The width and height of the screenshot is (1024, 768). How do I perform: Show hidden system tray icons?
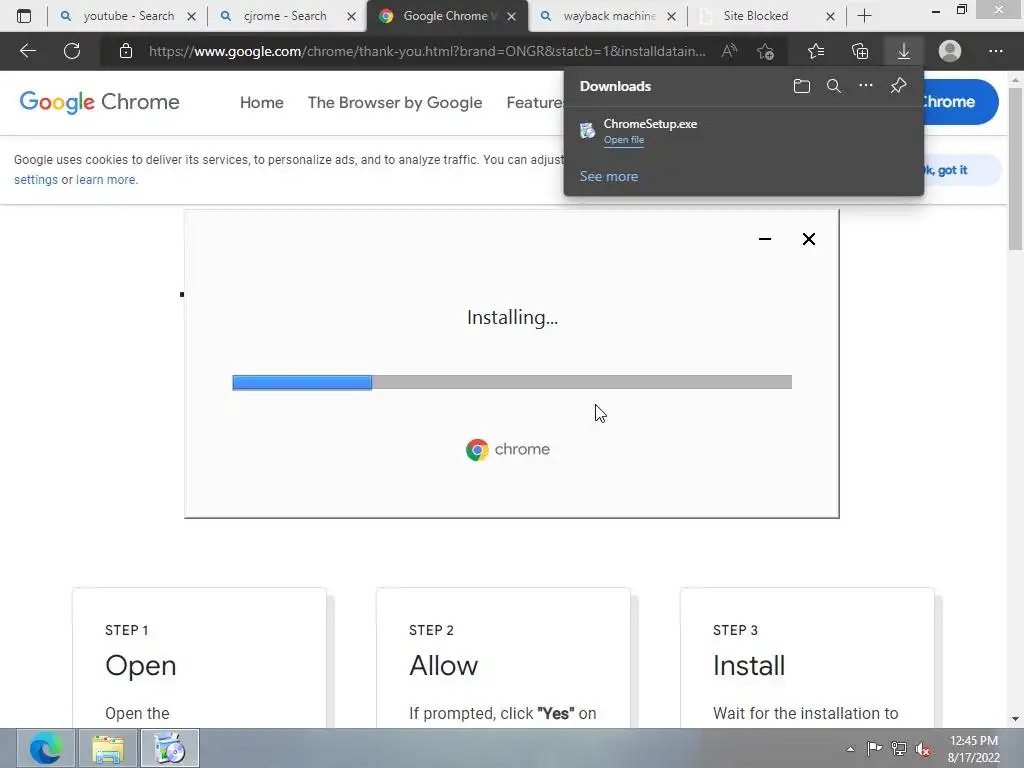[x=850, y=749]
